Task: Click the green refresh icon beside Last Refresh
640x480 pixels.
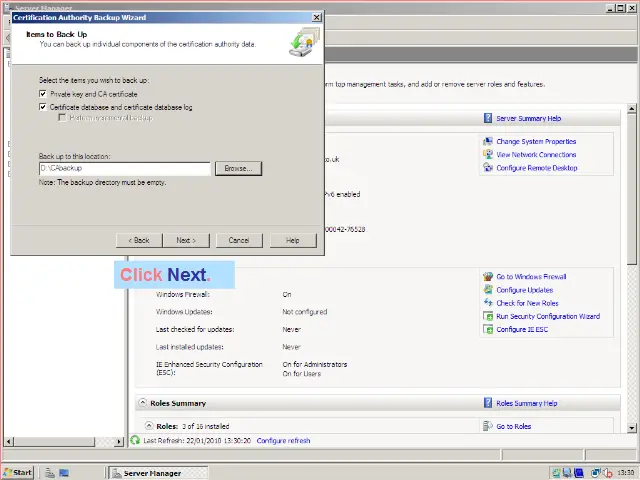Action: point(135,440)
